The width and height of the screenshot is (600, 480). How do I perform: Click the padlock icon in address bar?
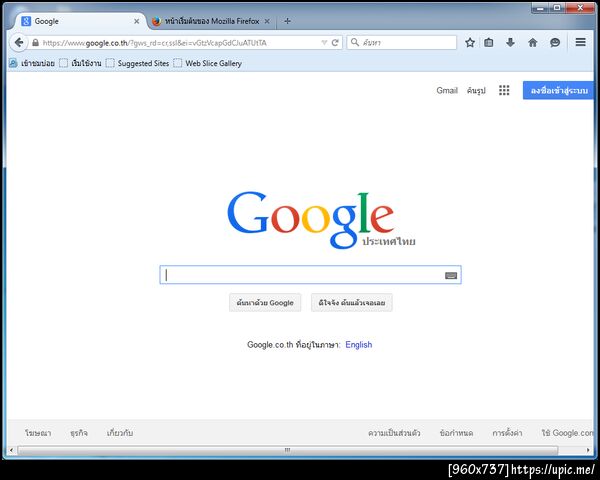(x=35, y=42)
